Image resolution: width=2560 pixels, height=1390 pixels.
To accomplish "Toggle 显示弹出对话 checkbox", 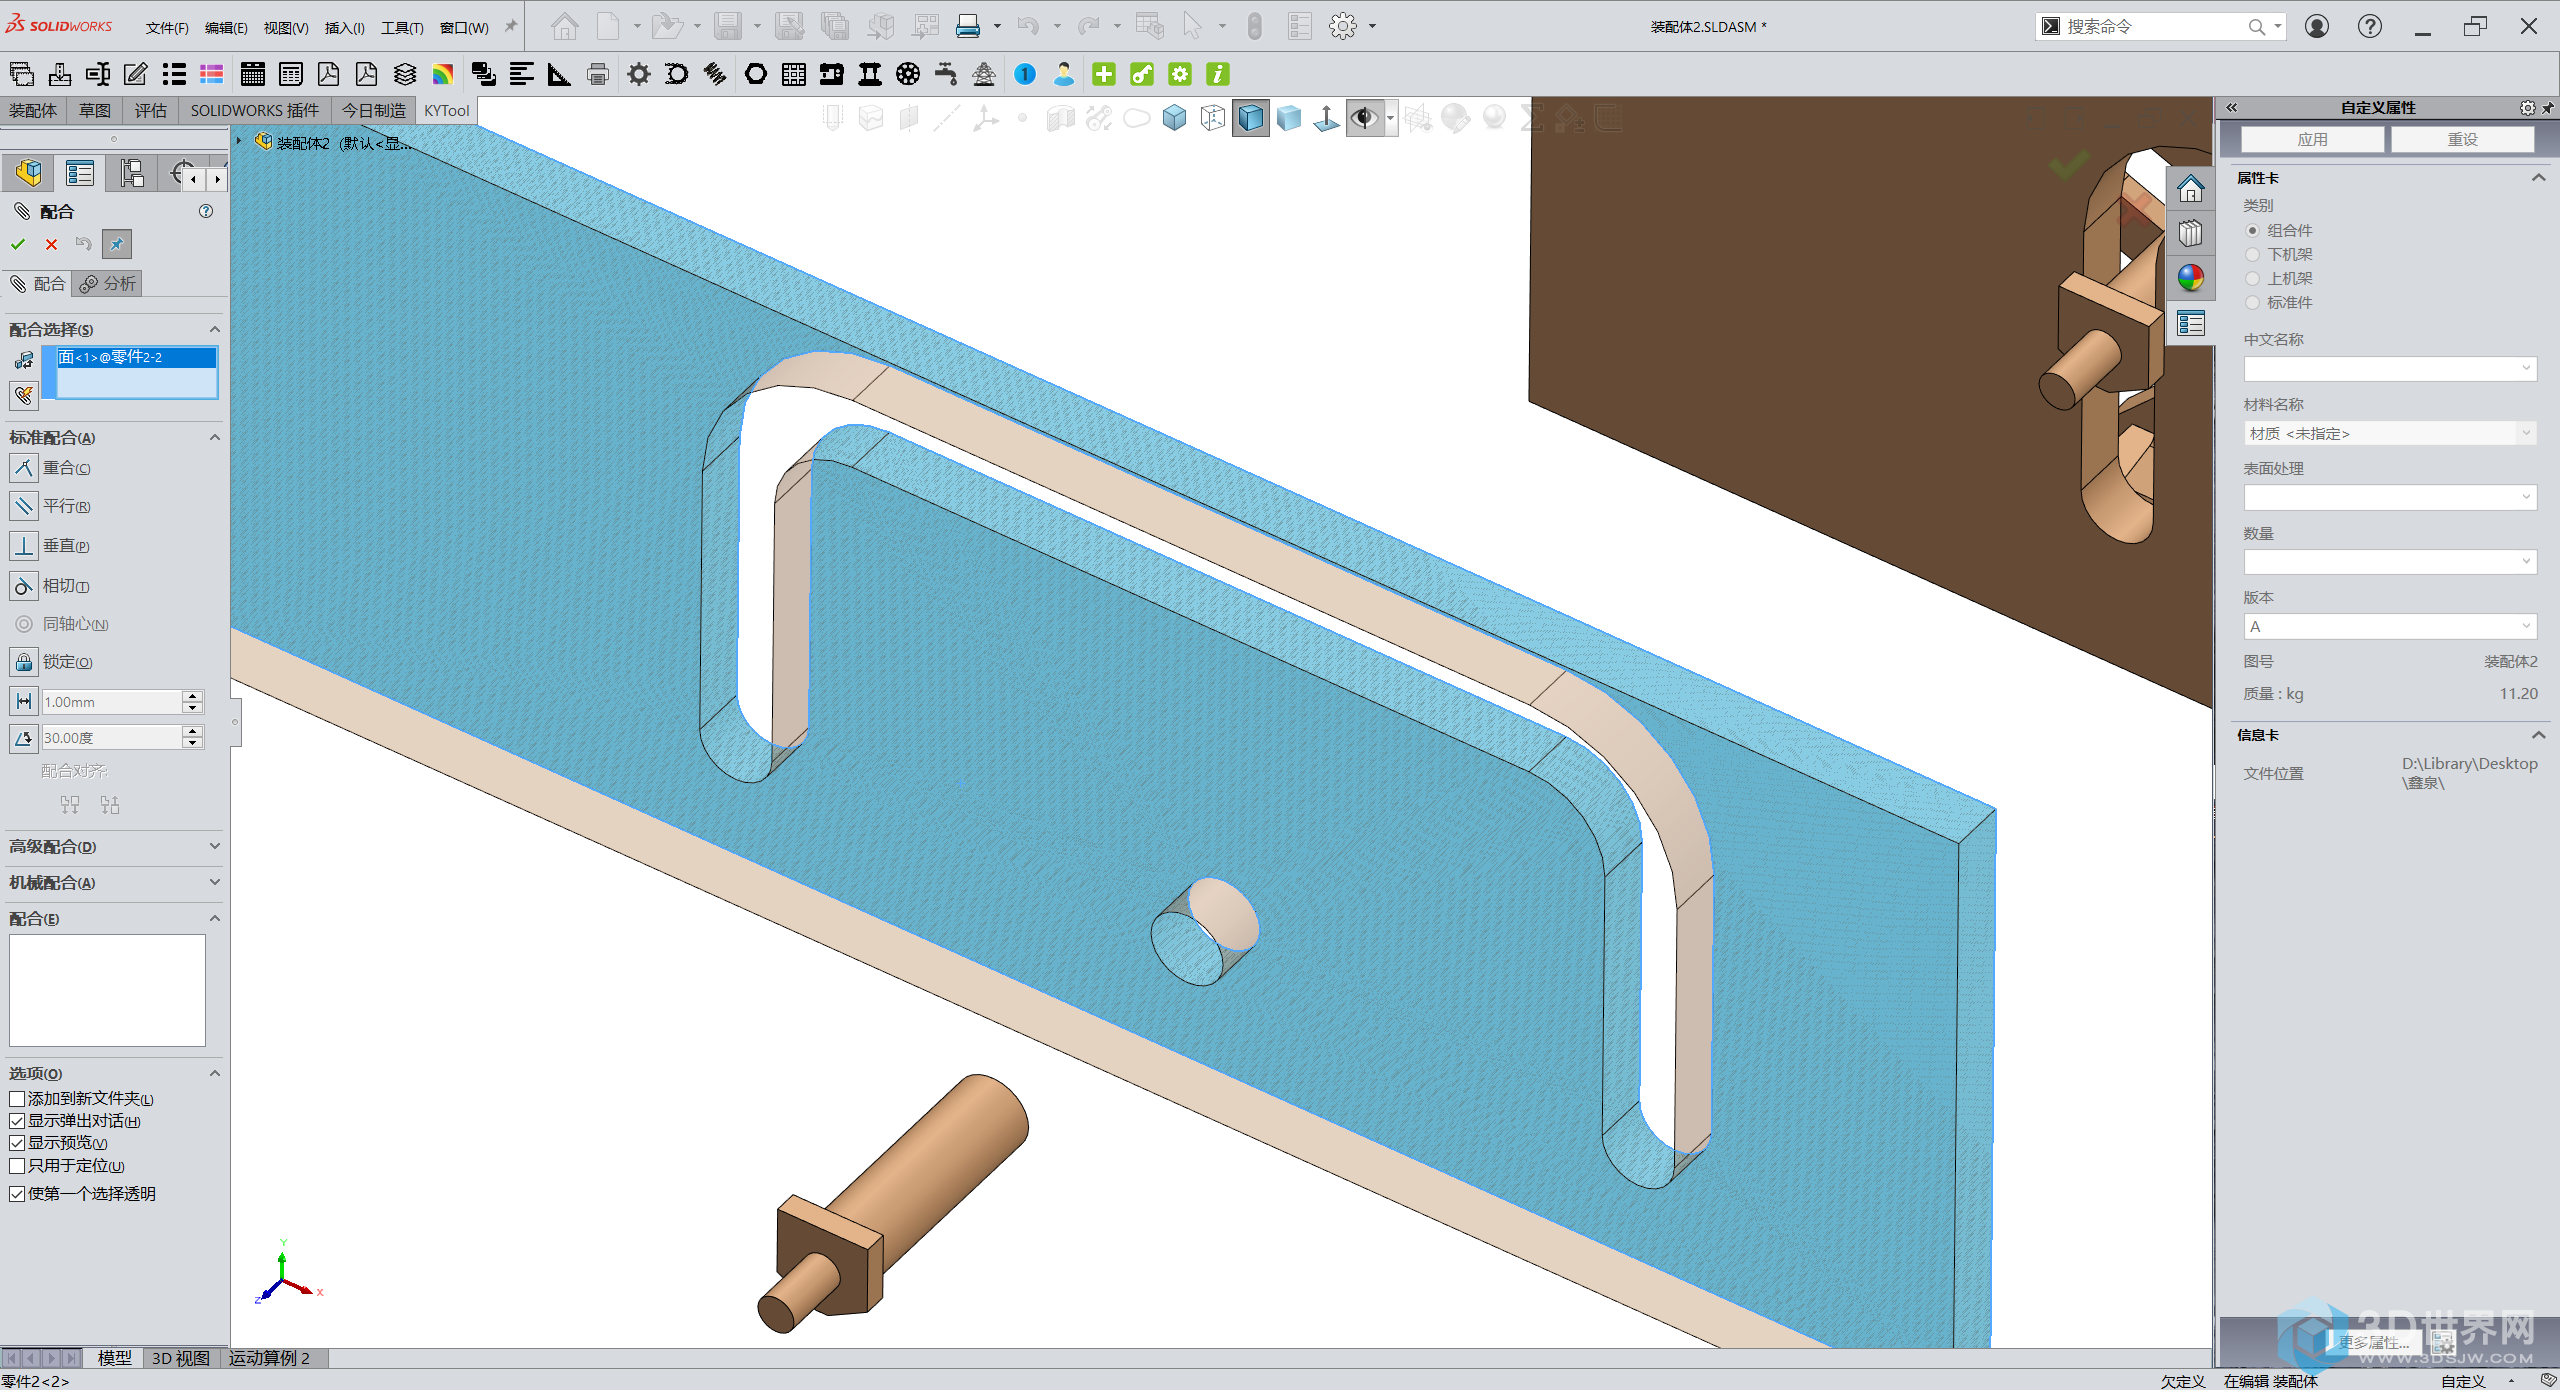I will 17,1121.
